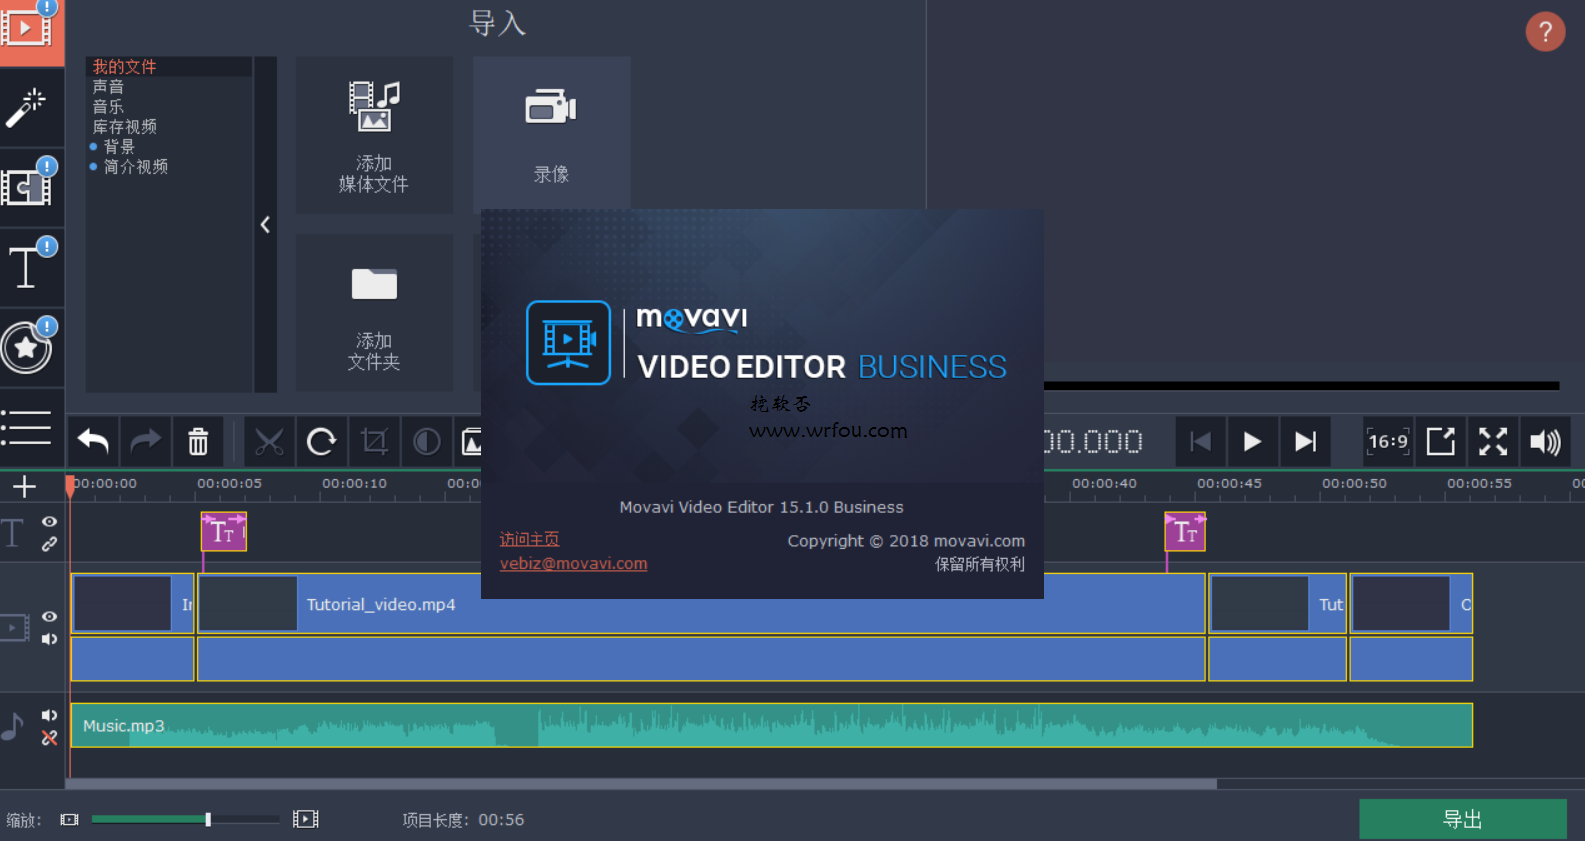1585x841 pixels.
Task: Open the 16:9 aspect ratio selector
Action: click(1388, 441)
